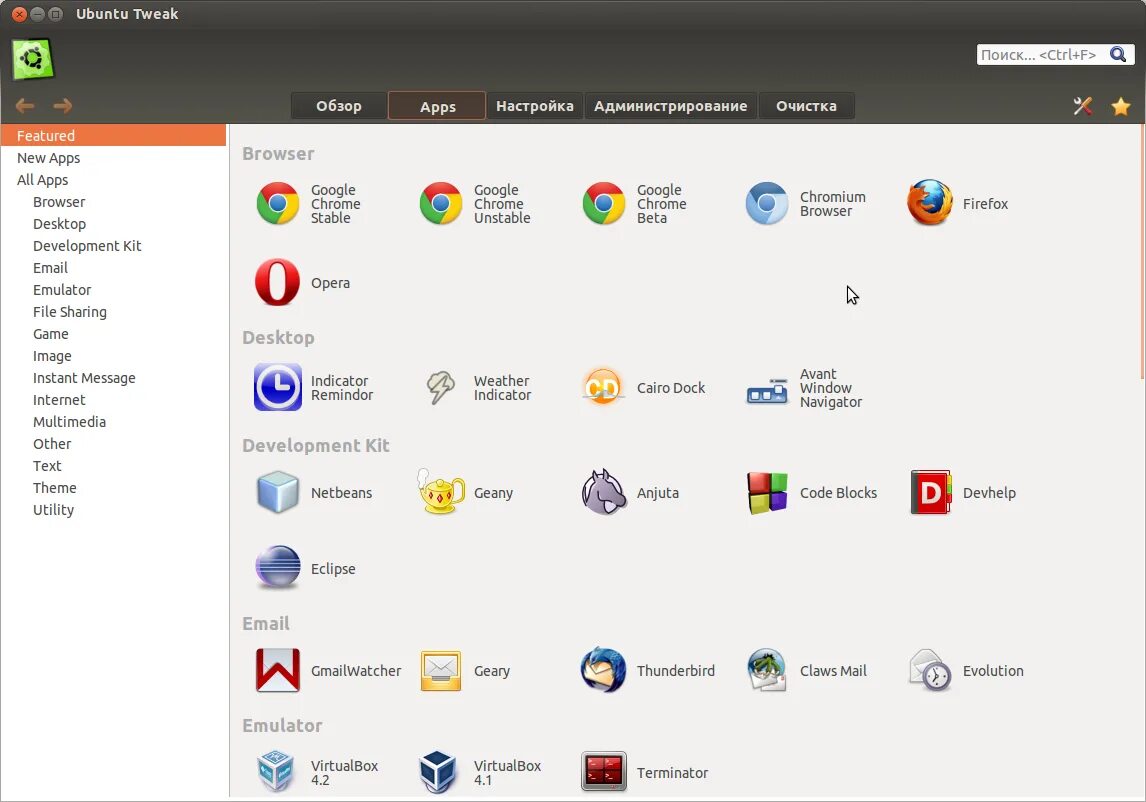Screen dimensions: 1146x802
Task: Select Featured in the sidebar
Action: click(x=113, y=135)
